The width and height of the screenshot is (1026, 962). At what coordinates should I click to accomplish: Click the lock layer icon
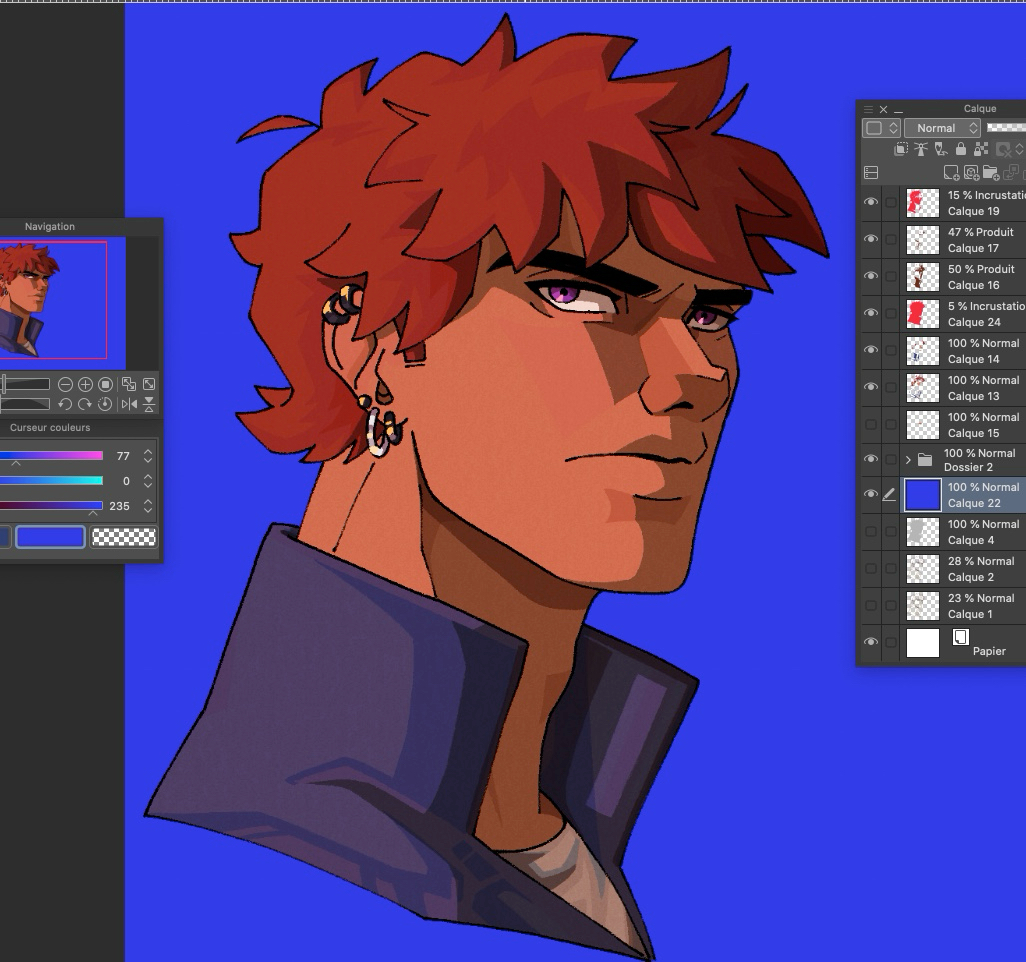tap(960, 149)
